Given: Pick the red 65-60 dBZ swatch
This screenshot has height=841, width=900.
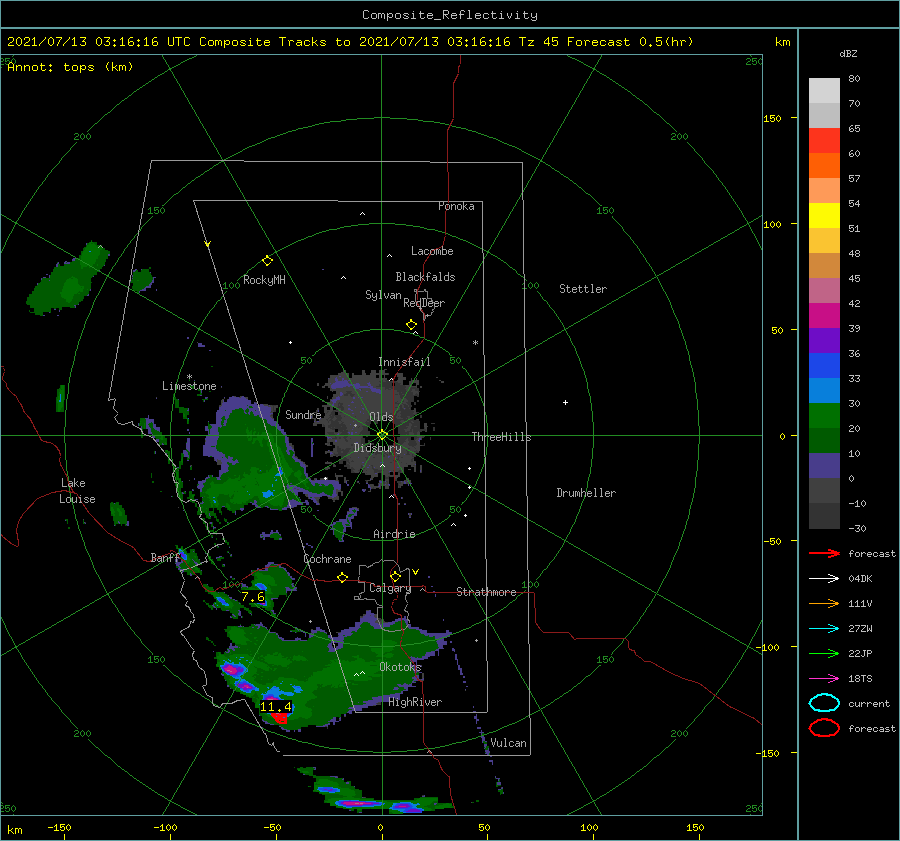Looking at the screenshot, I should pos(824,141).
